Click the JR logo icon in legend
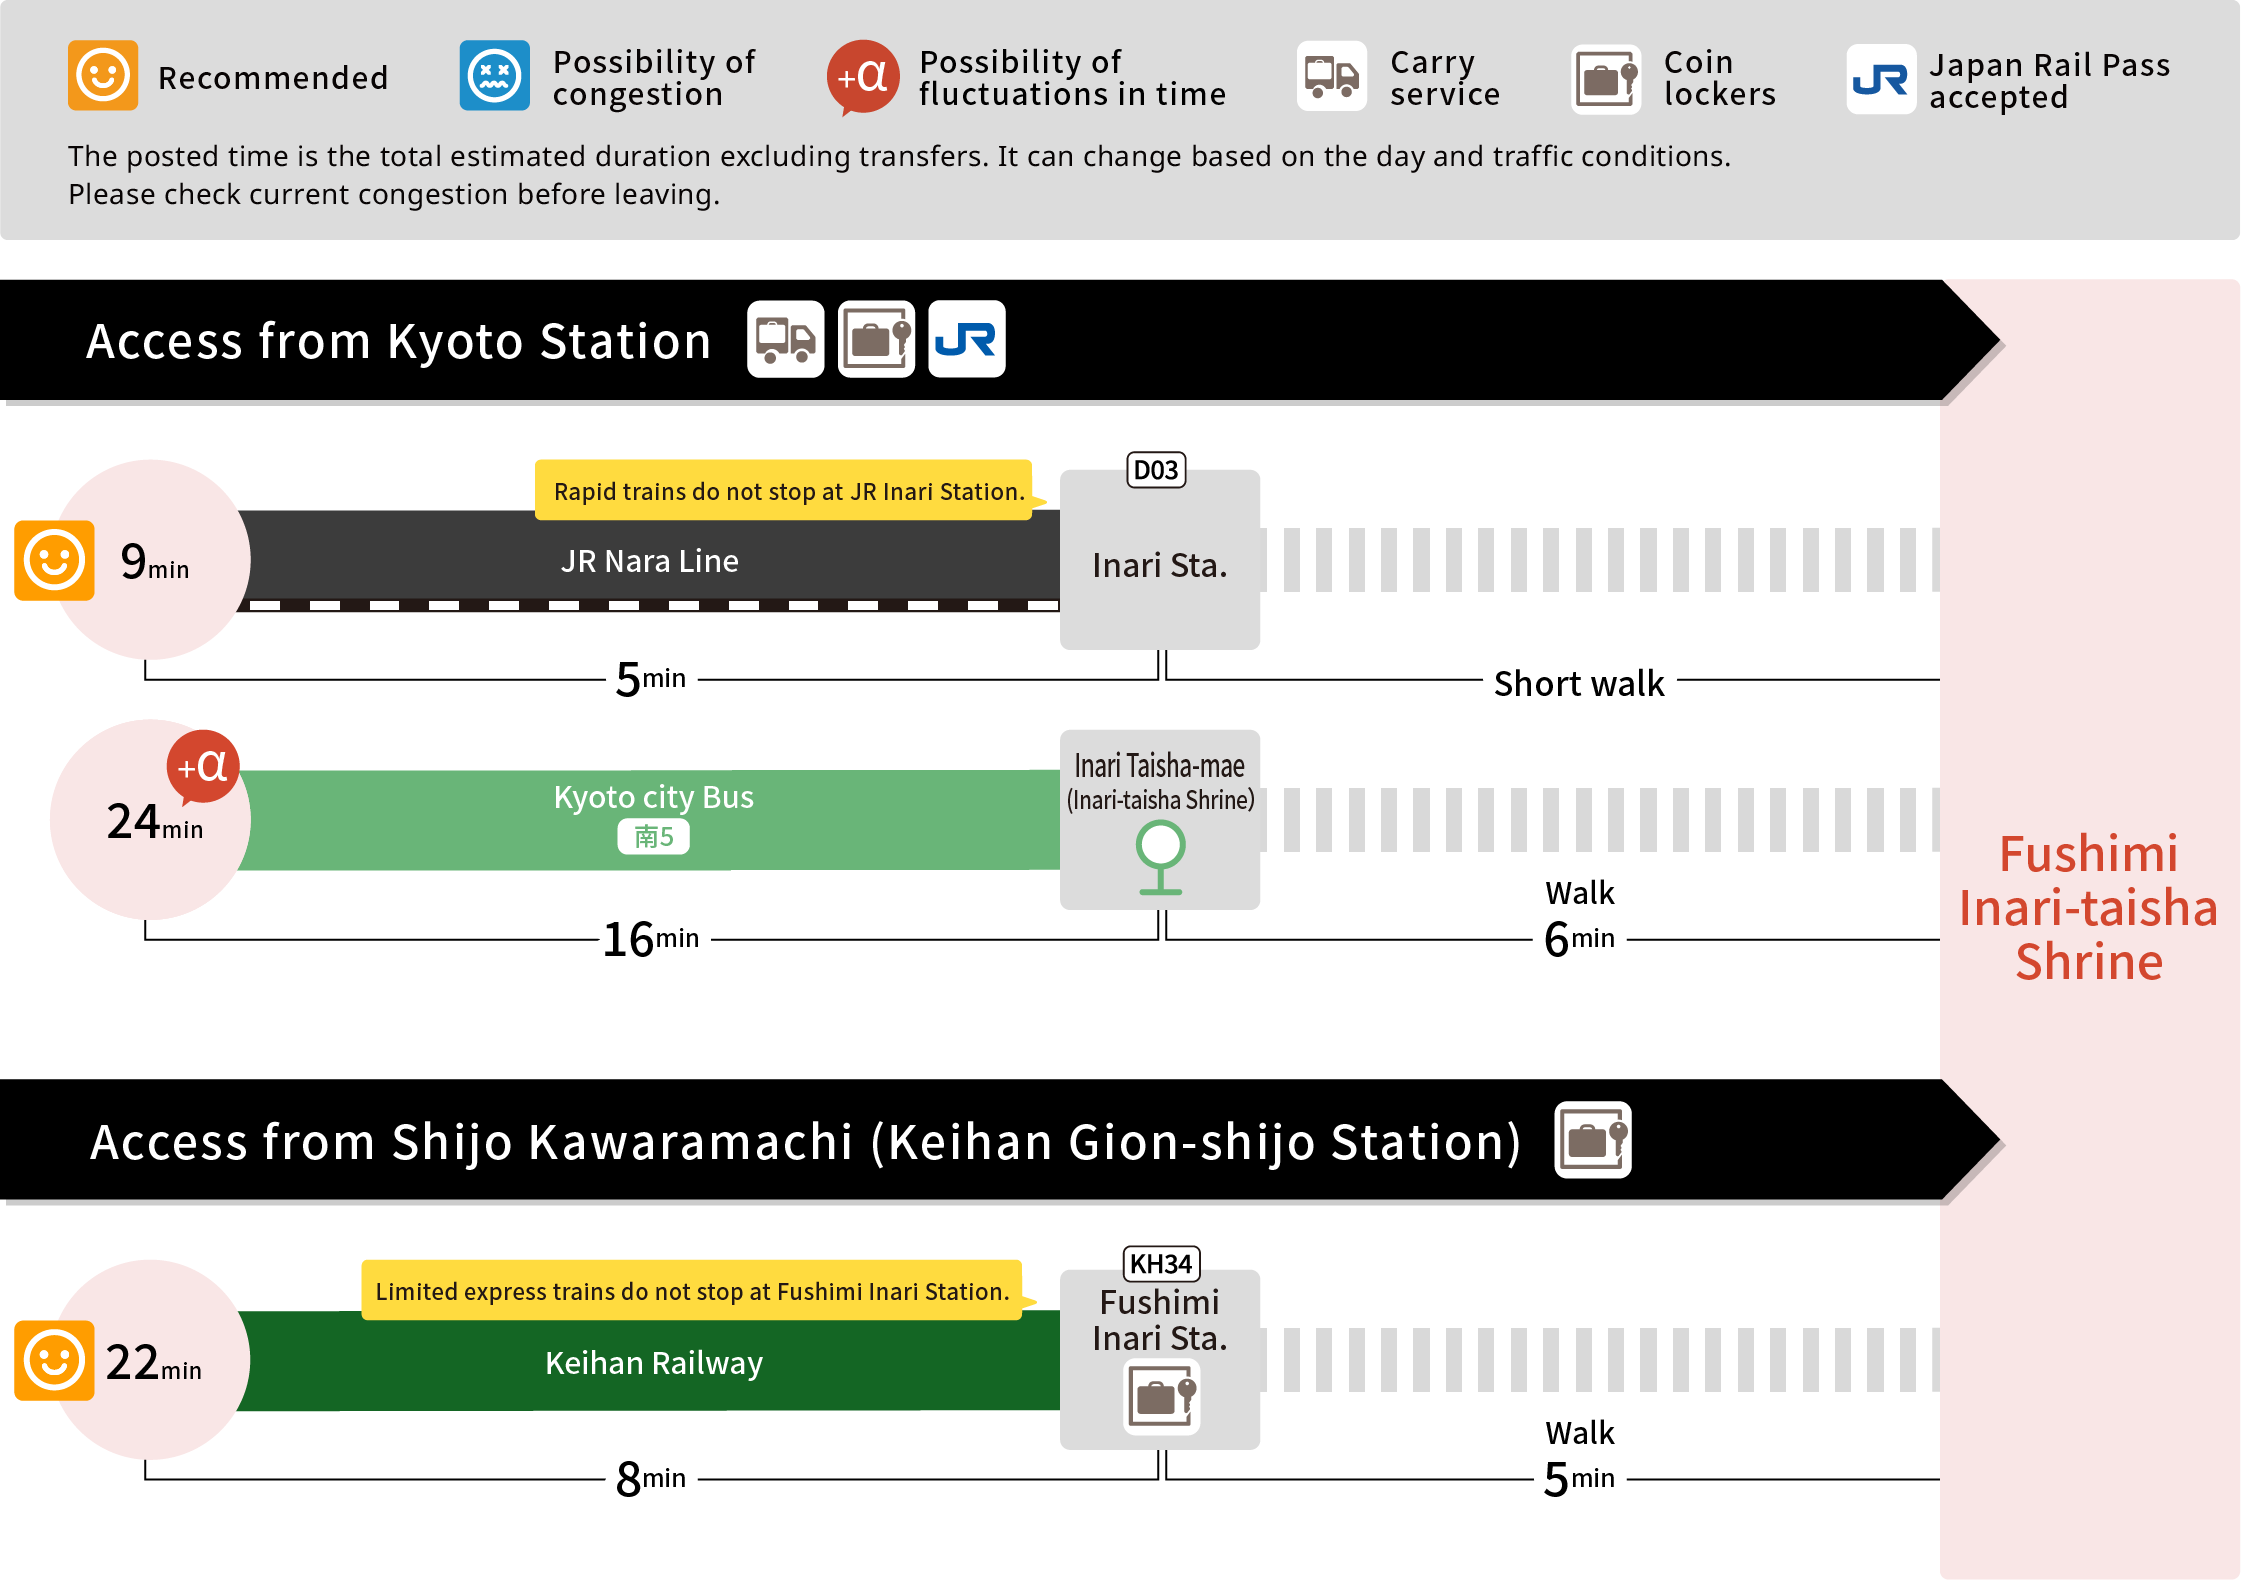The height and width of the screenshot is (1580, 2241). point(1881,79)
